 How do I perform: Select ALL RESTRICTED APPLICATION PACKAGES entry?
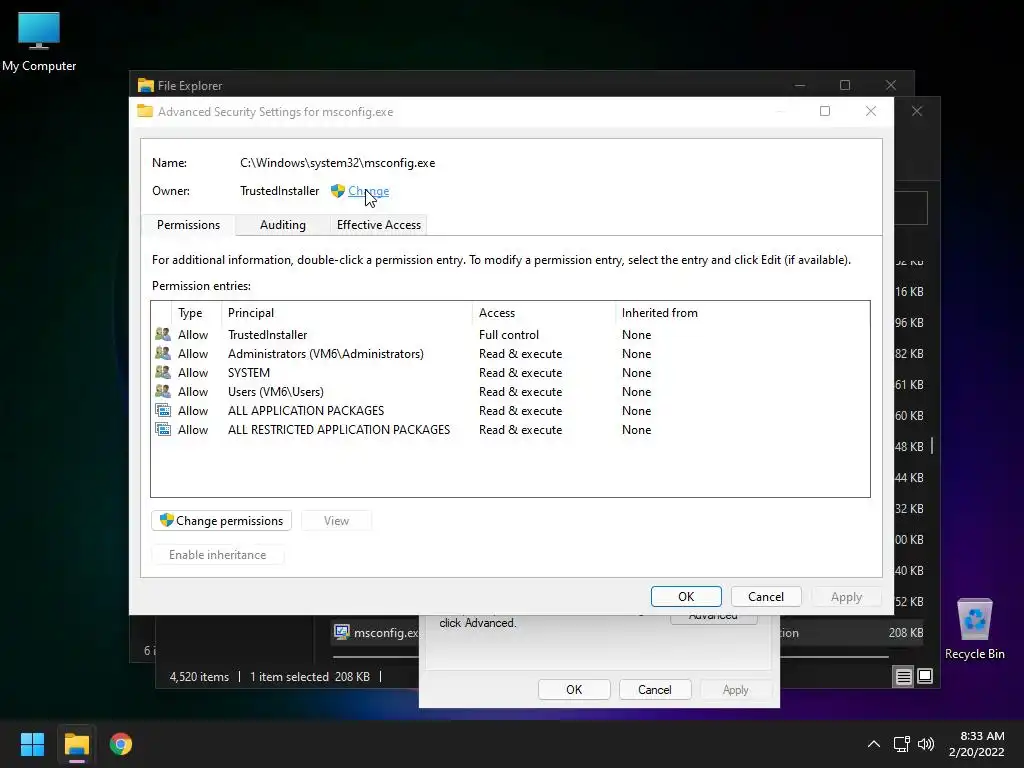[510, 429]
